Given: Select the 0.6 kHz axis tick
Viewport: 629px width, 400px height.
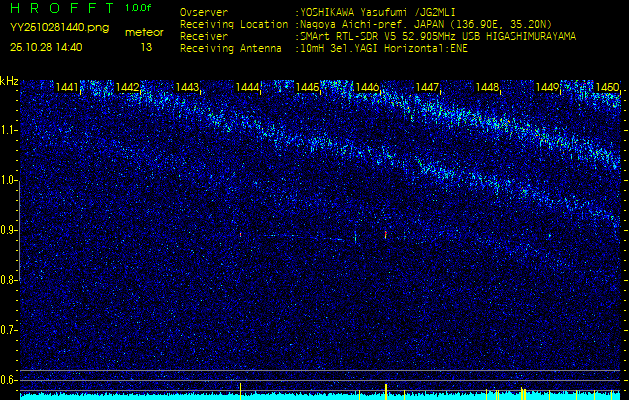Looking at the screenshot, I should 9,379.
